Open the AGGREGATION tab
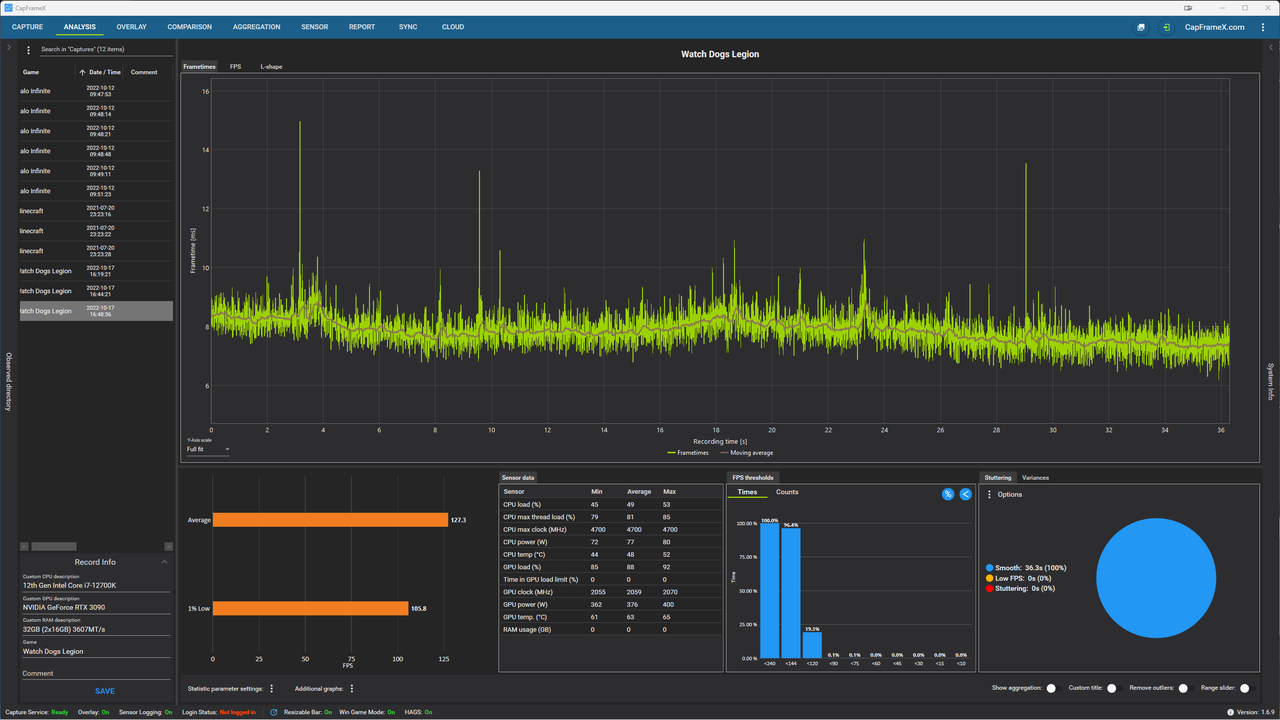 pos(256,27)
